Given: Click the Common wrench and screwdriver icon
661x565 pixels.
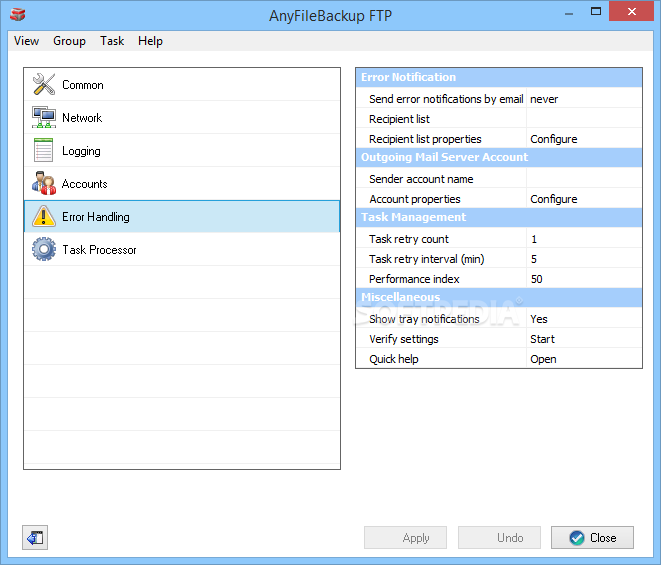Looking at the screenshot, I should (x=44, y=84).
